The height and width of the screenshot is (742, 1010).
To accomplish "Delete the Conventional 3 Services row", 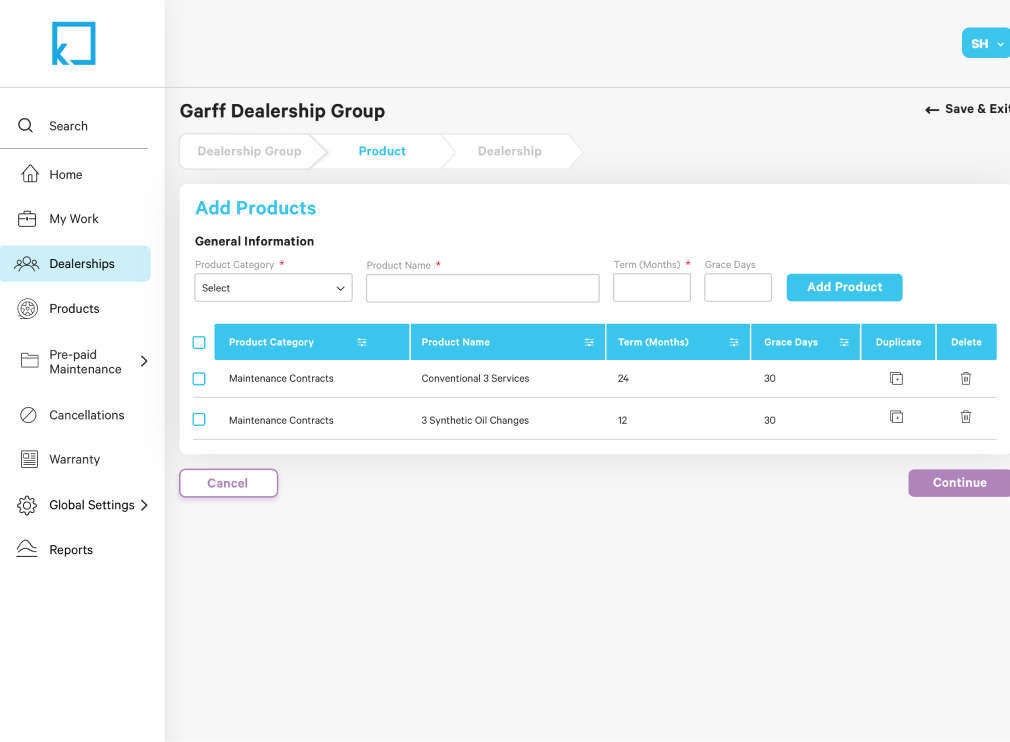I will (966, 379).
